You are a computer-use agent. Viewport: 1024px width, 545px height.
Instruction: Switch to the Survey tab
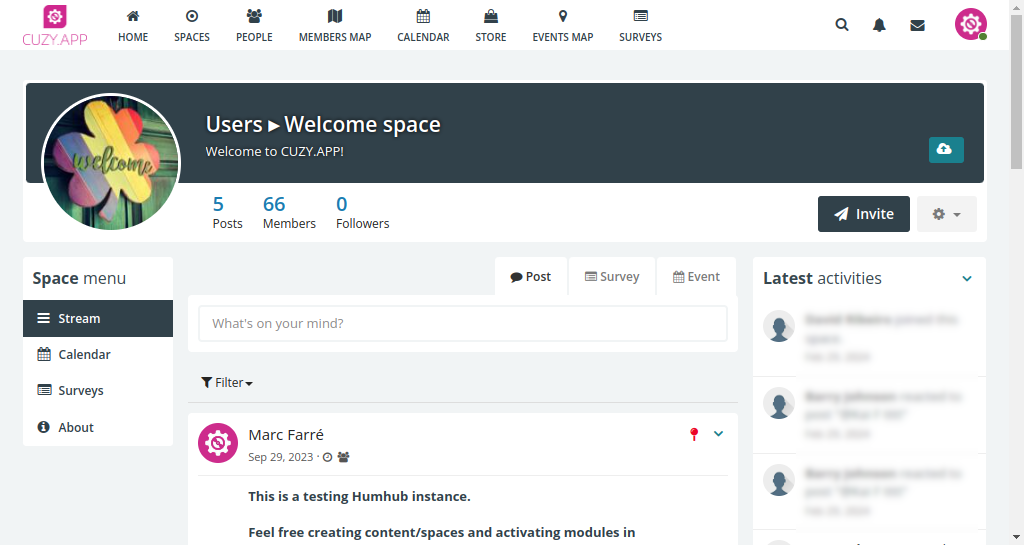(x=612, y=277)
